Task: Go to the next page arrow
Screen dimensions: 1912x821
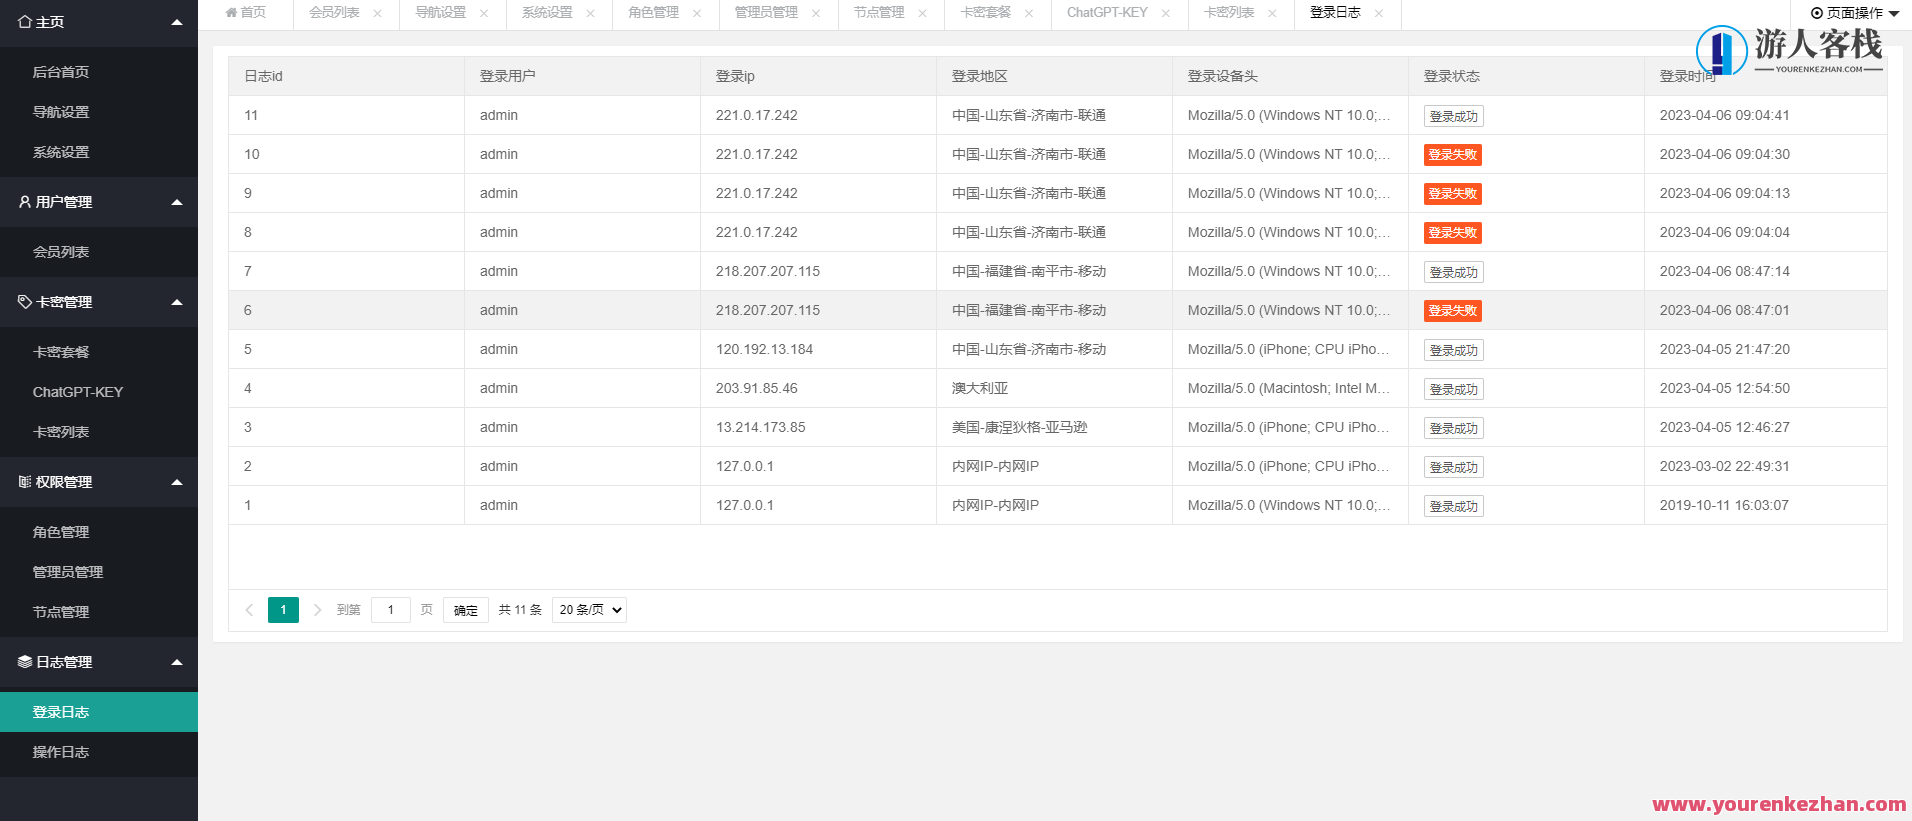Action: 317,610
